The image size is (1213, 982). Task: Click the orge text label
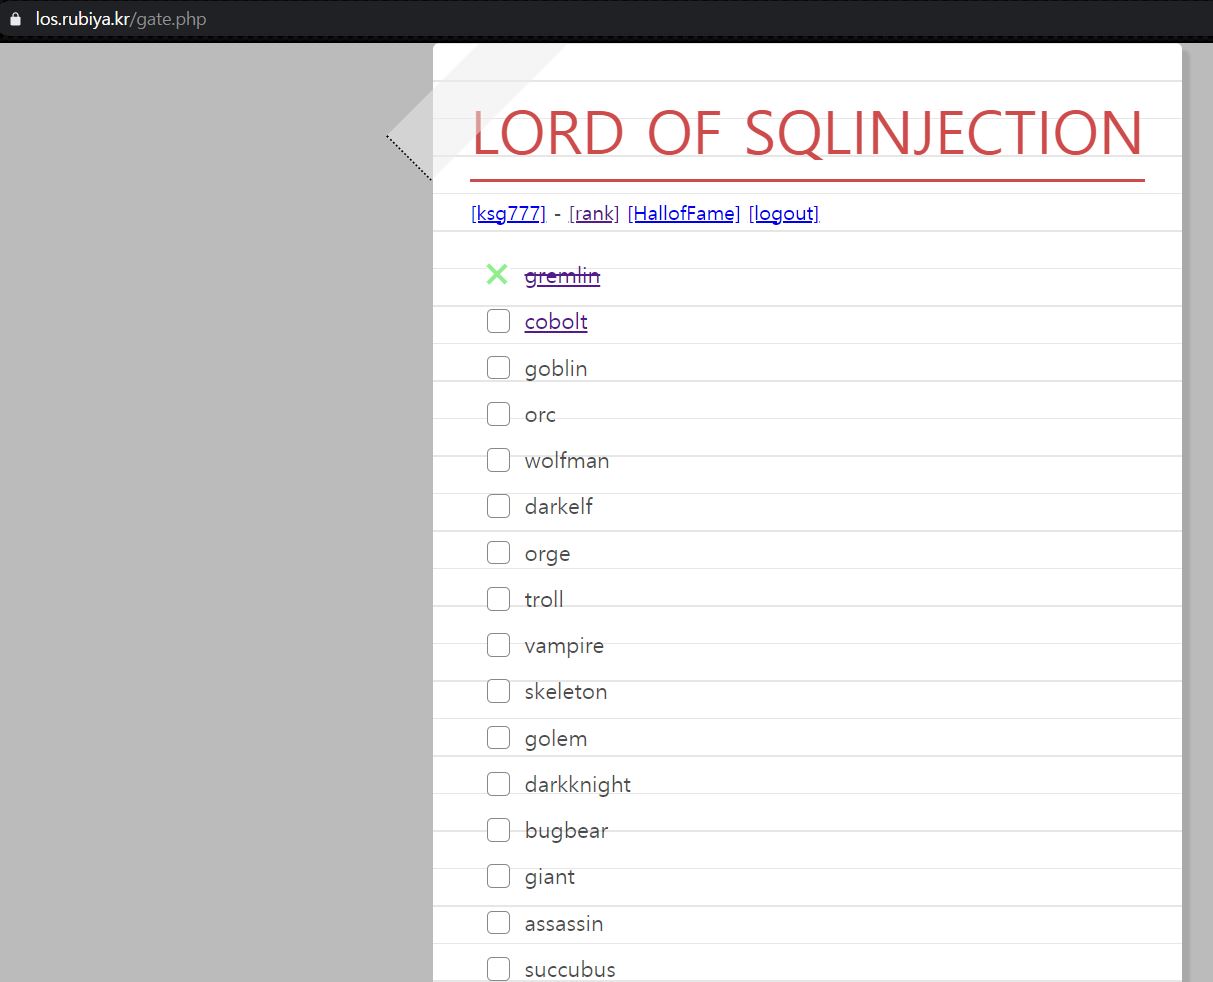[x=547, y=555]
